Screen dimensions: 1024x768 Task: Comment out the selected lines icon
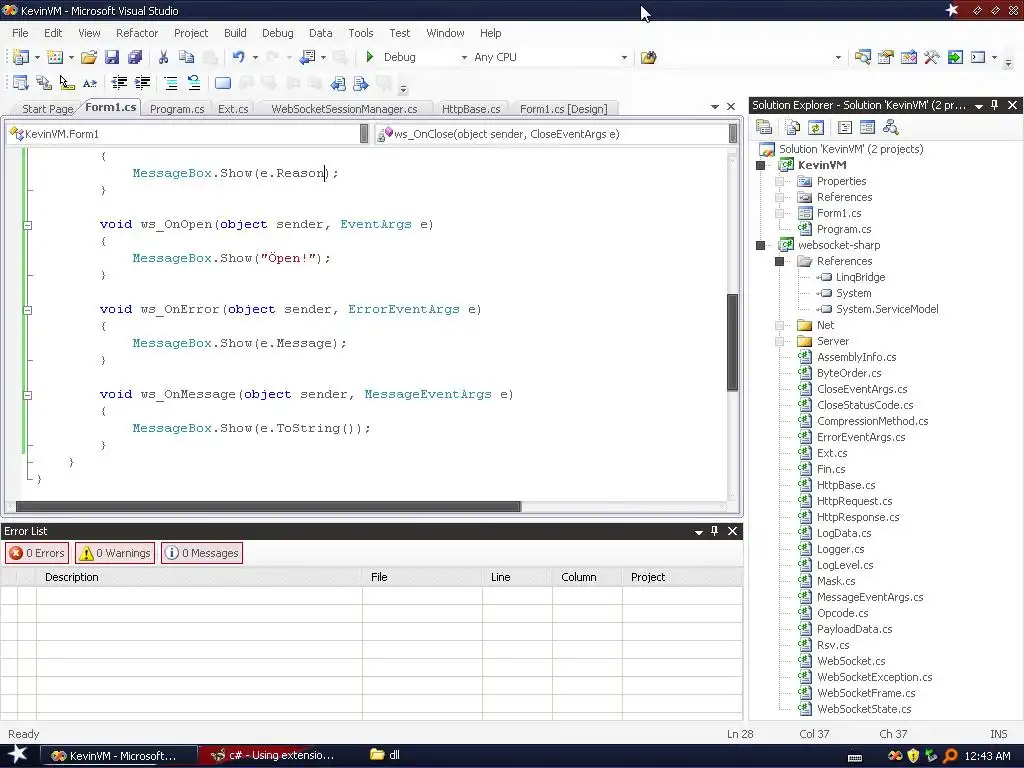tap(171, 83)
